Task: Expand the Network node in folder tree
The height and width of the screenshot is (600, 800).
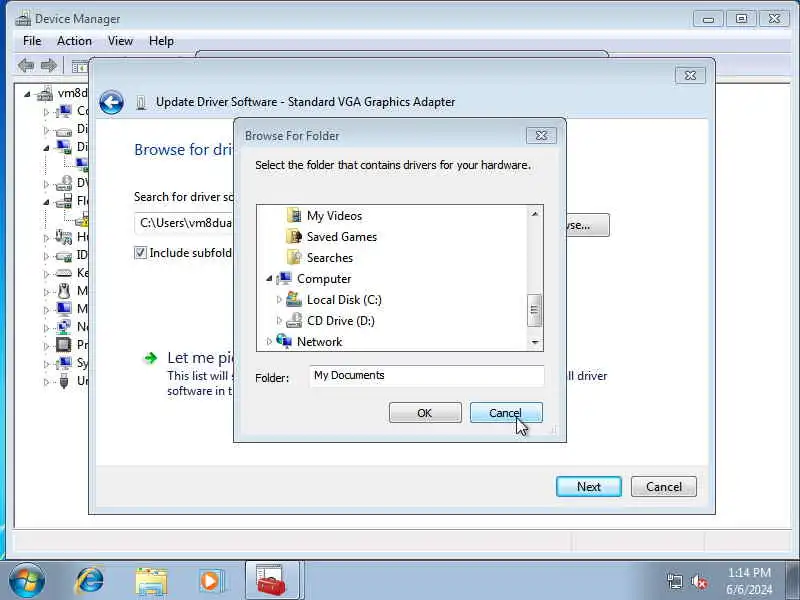Action: (x=269, y=341)
